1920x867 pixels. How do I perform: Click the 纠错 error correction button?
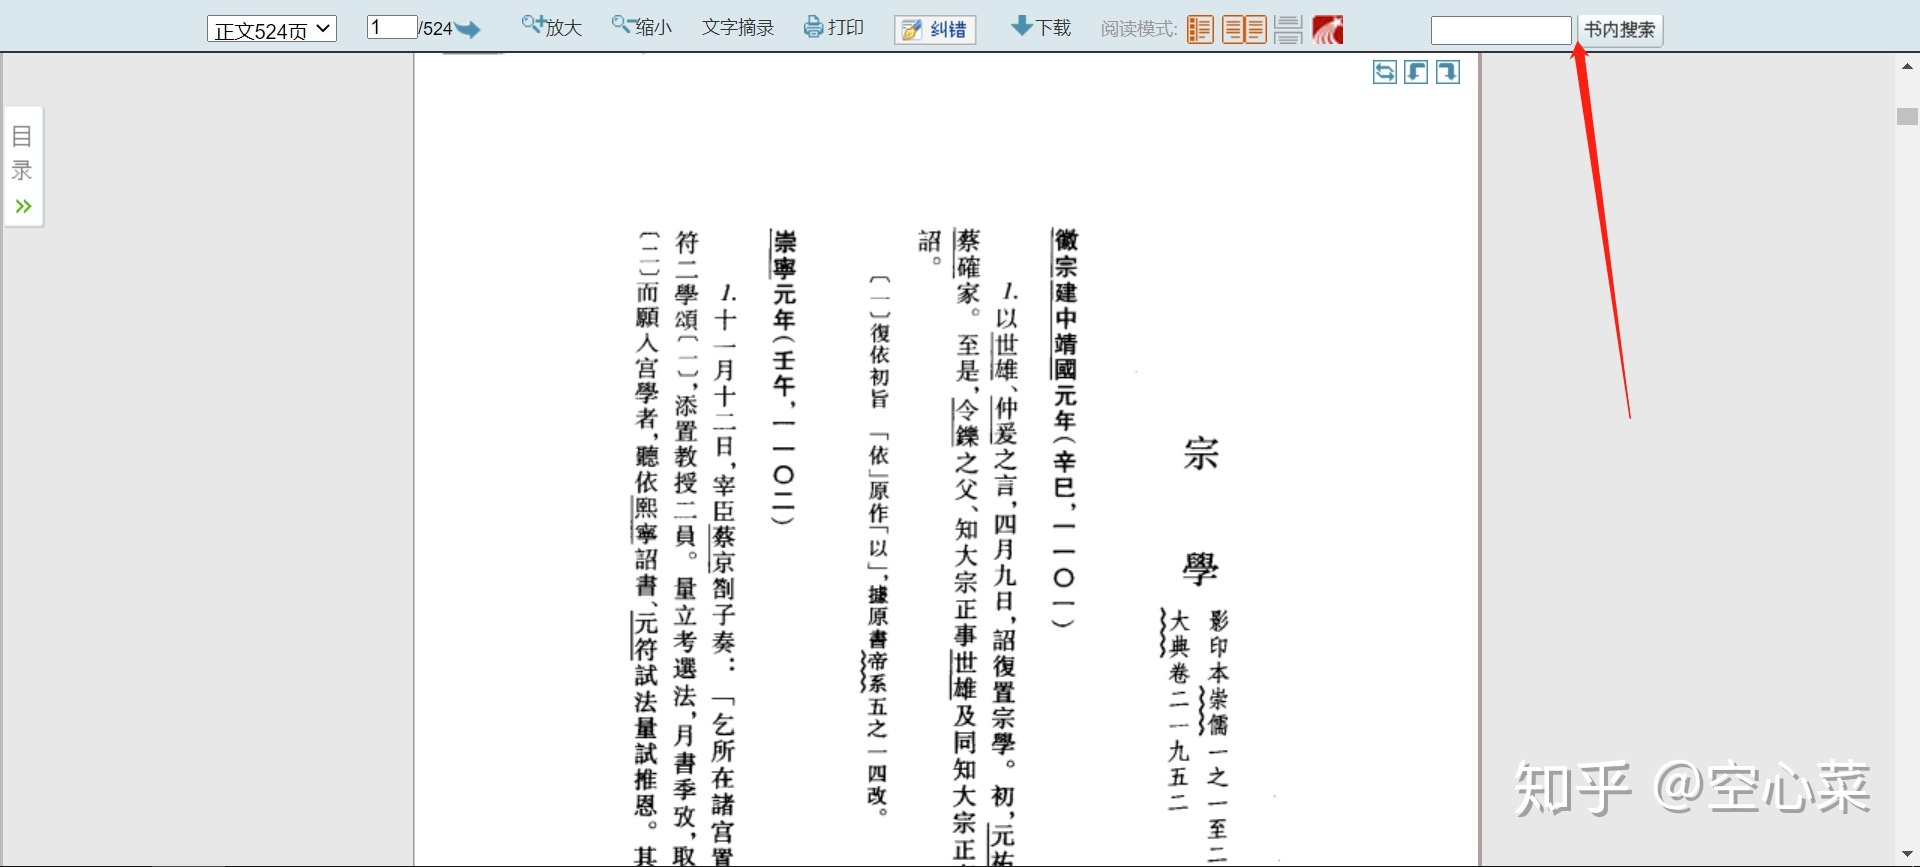(935, 29)
